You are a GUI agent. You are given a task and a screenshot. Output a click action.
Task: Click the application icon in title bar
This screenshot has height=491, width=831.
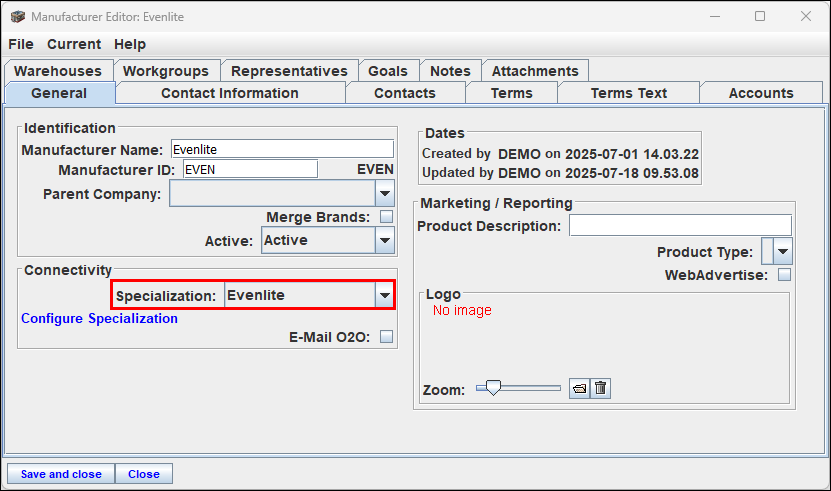click(x=17, y=16)
